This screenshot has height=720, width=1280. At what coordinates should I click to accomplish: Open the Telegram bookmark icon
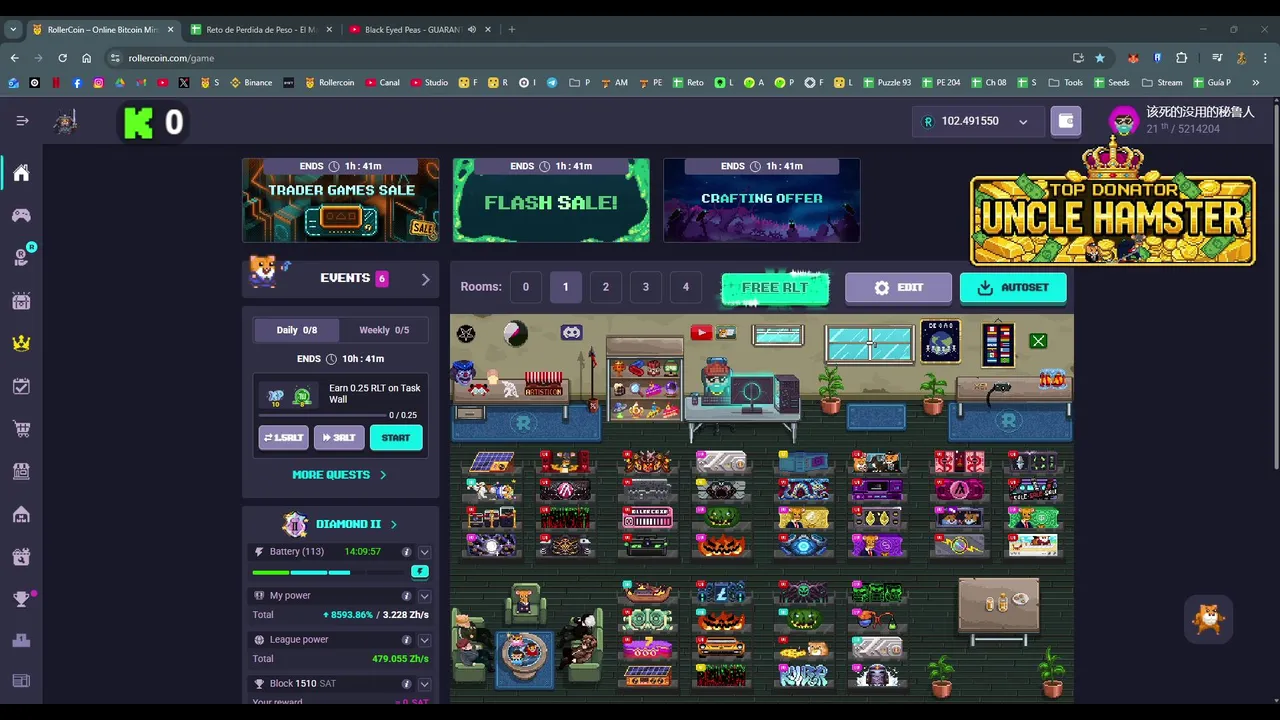coord(551,83)
